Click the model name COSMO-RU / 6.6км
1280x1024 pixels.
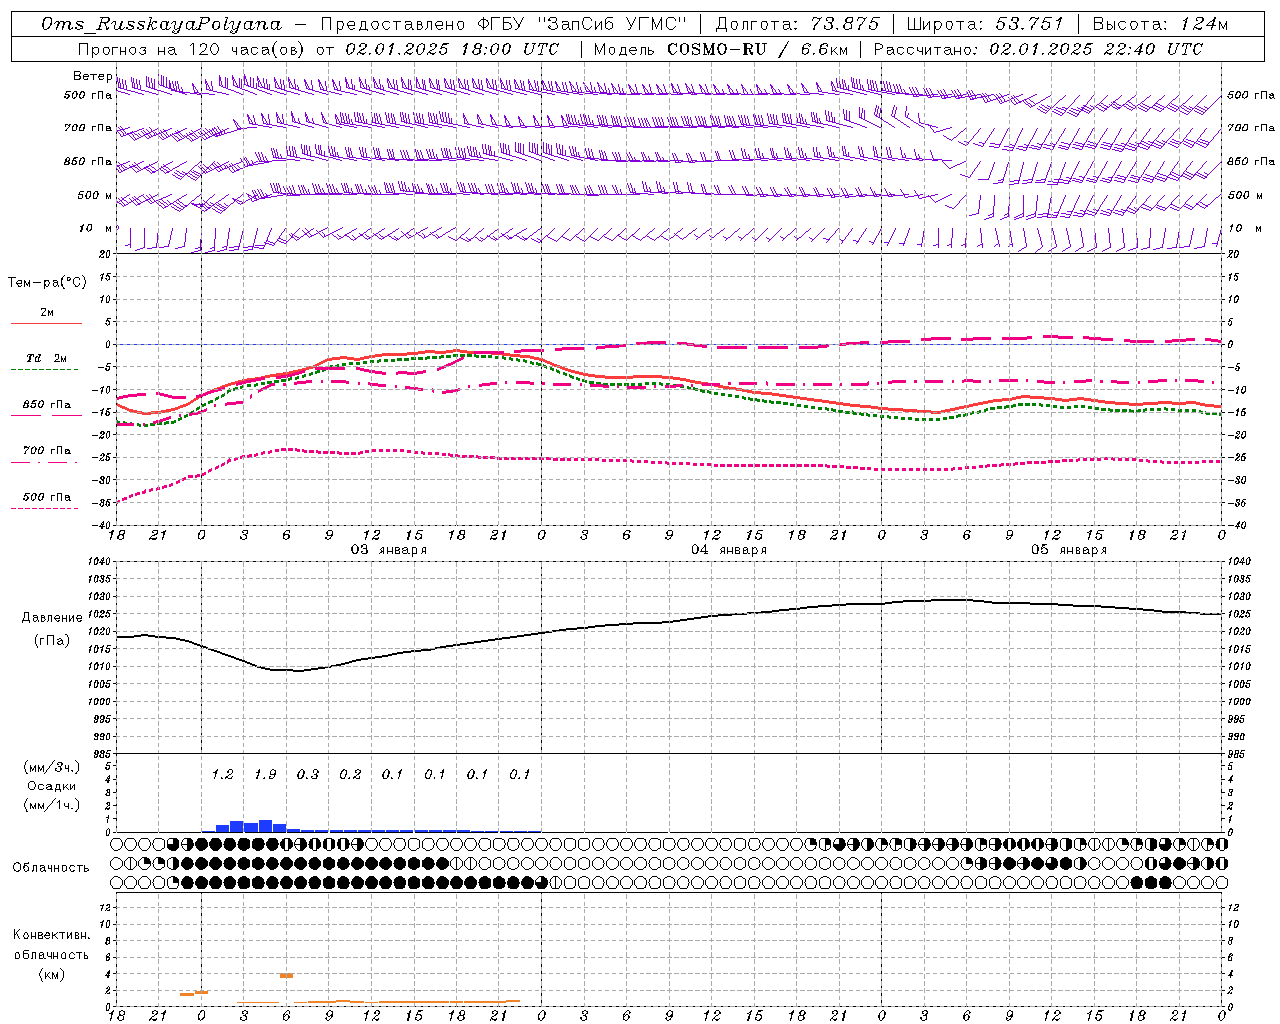(x=757, y=49)
